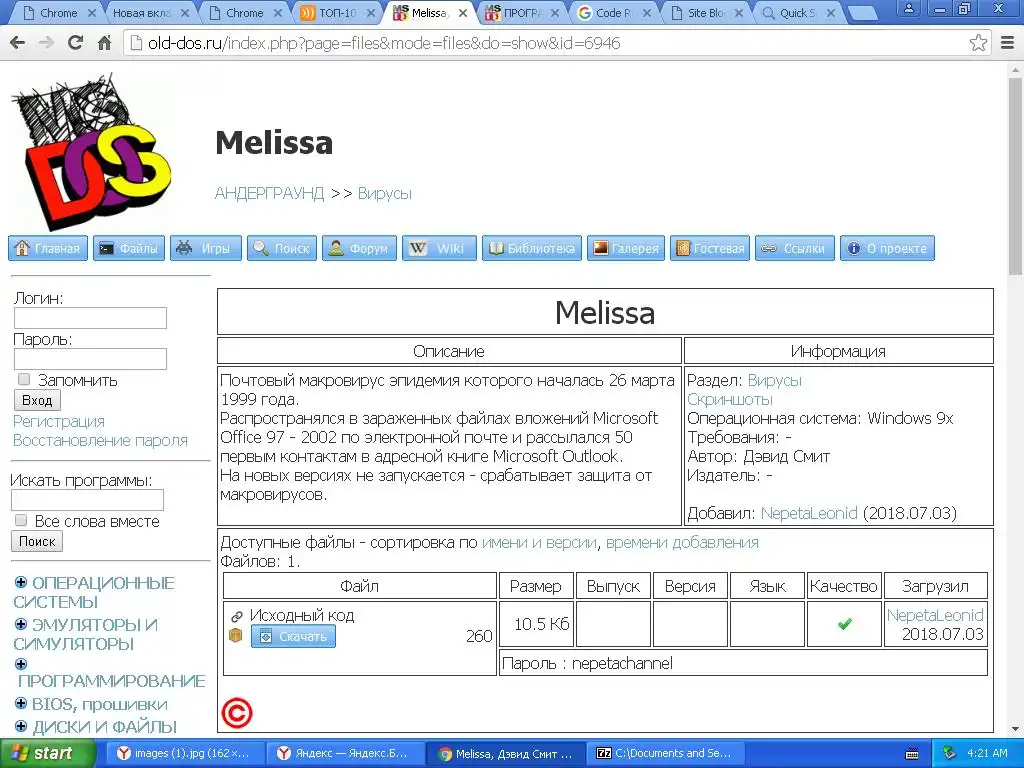Viewport: 1024px width, 768px height.
Task: Expand ДИСКИ И ФАЙЛЫ category
Action: click(21, 726)
